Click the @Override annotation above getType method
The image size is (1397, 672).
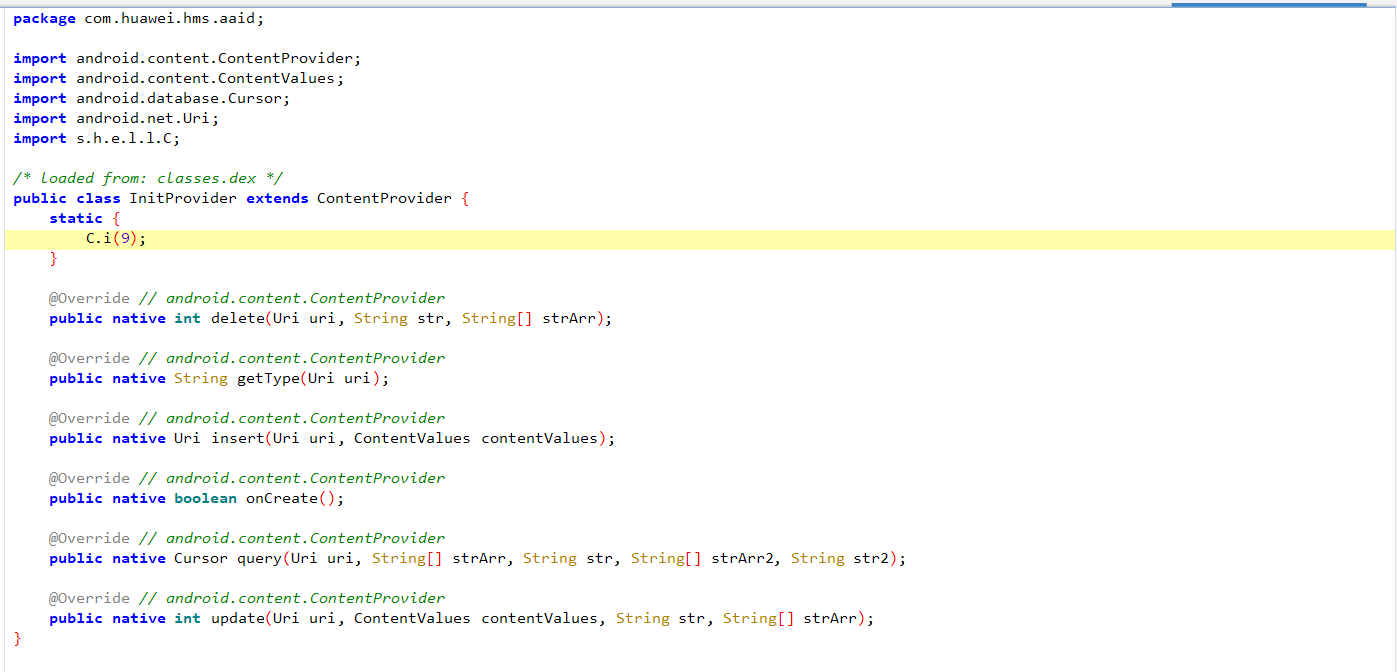point(90,358)
